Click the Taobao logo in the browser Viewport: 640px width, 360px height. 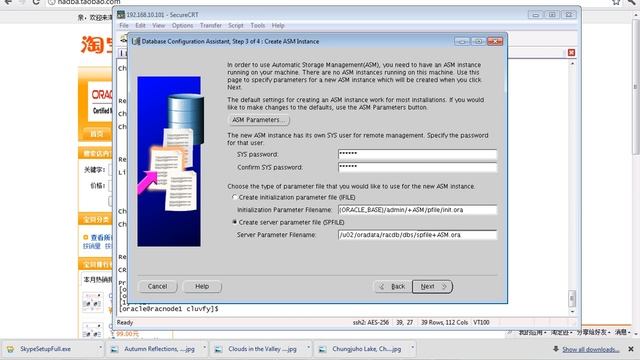click(x=96, y=45)
